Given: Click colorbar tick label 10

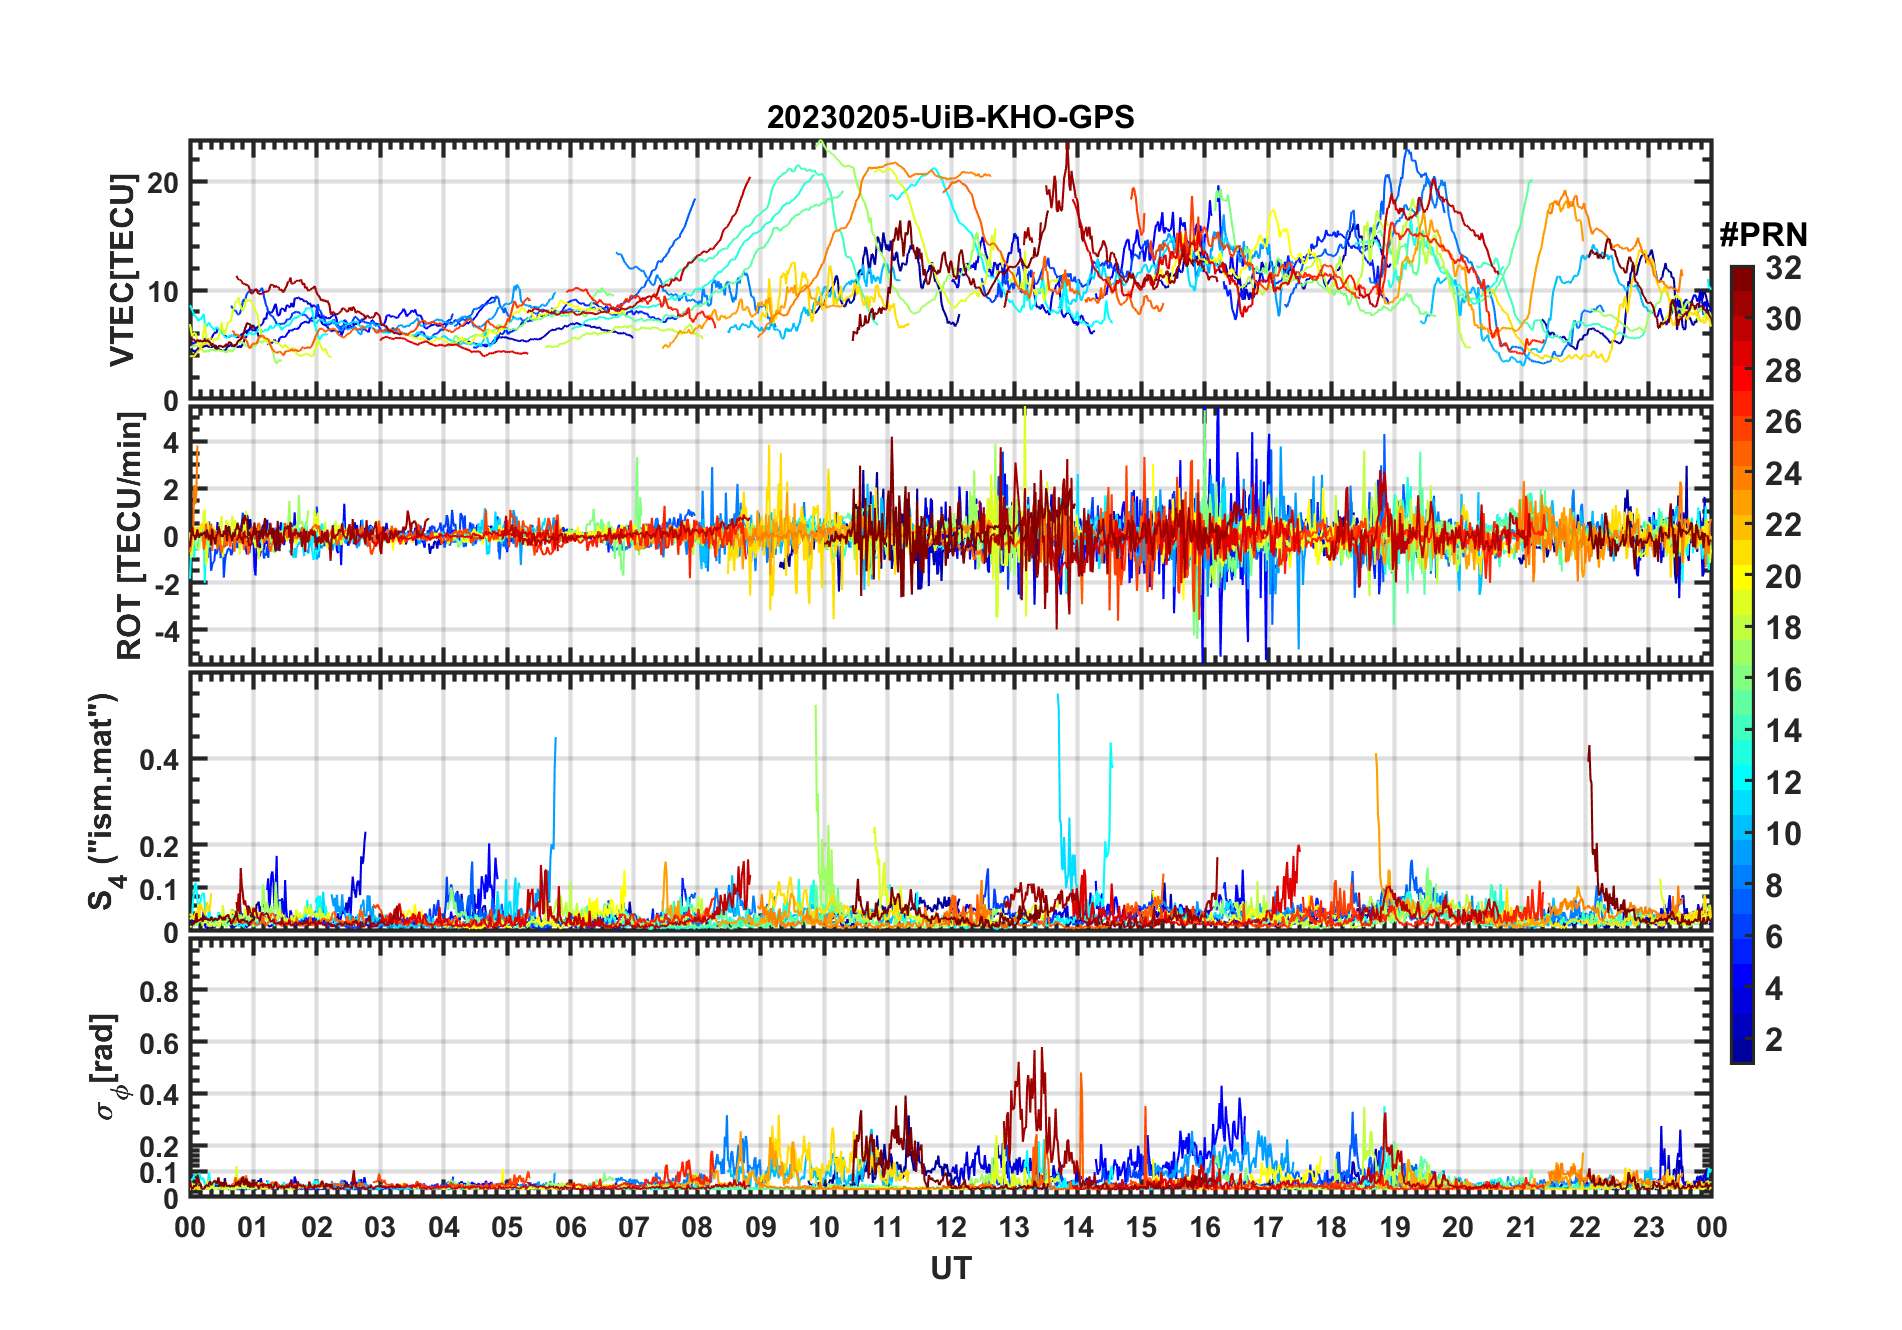Looking at the screenshot, I should 1783,834.
